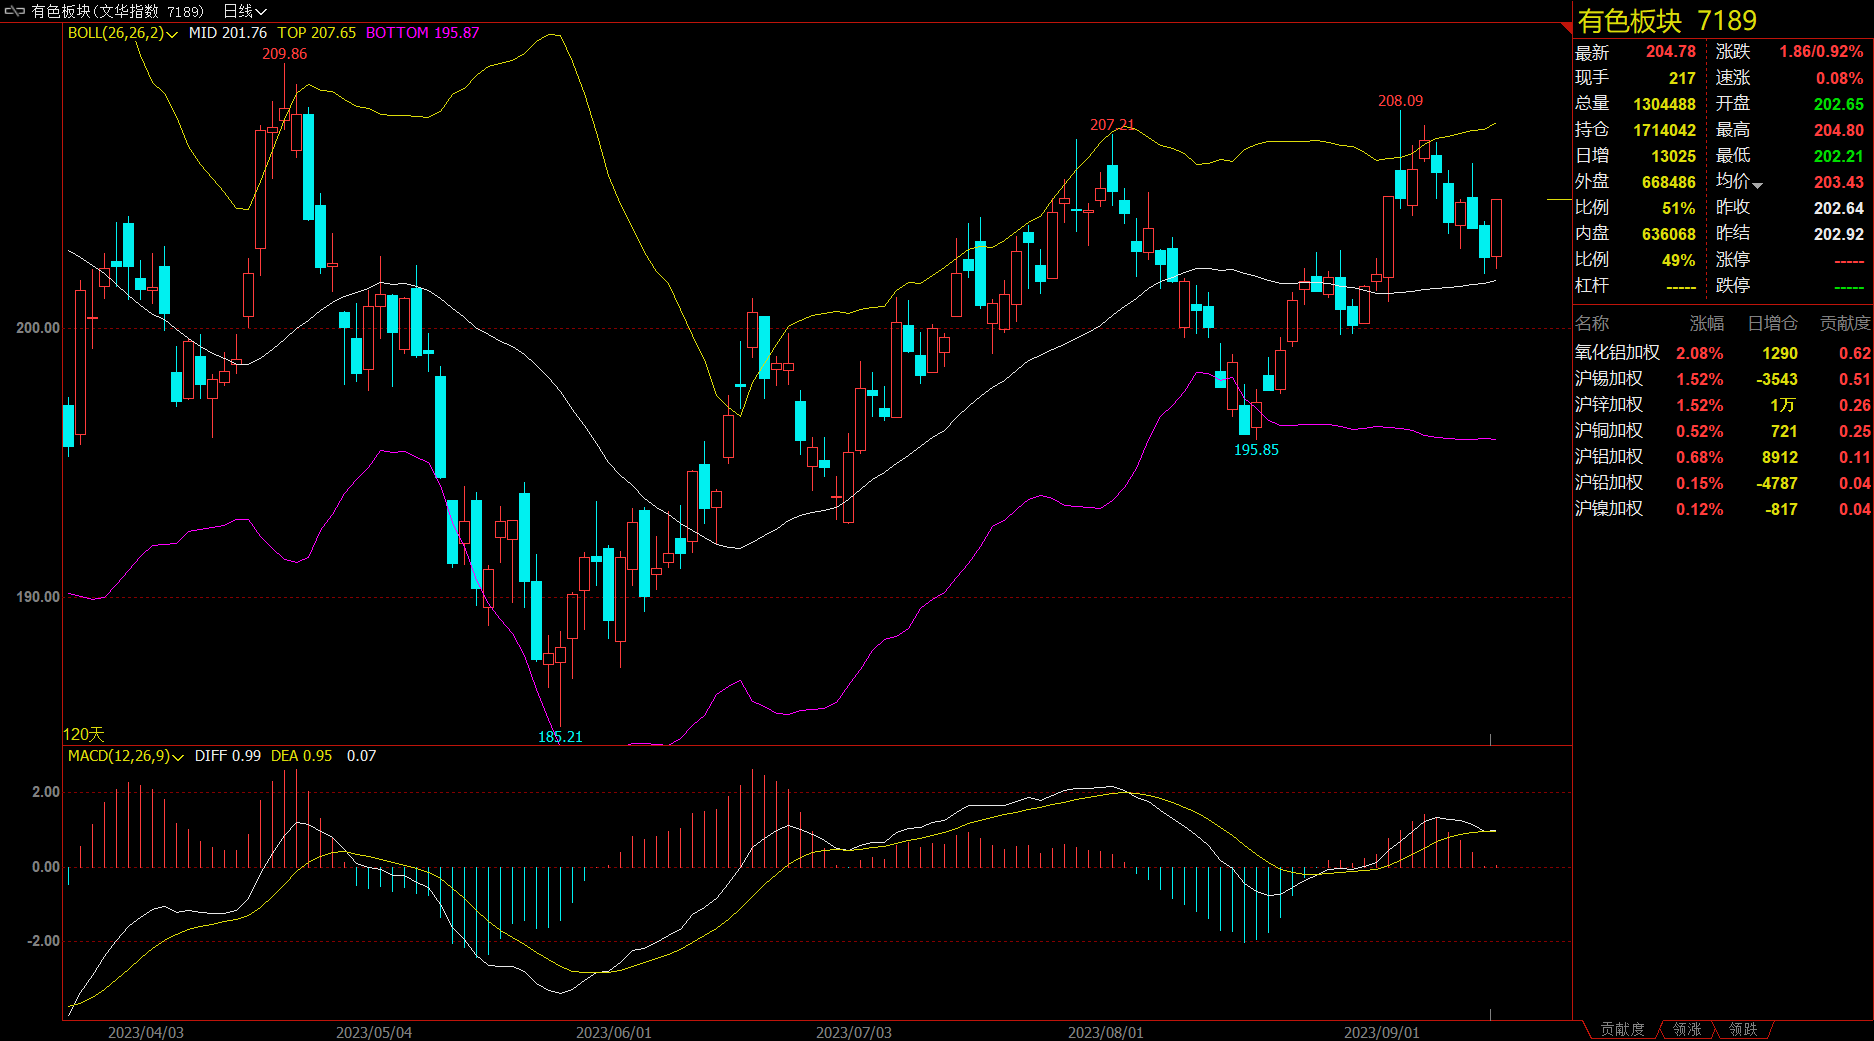The width and height of the screenshot is (1874, 1041).
Task: Click the 名称 column header
Action: tap(1592, 323)
